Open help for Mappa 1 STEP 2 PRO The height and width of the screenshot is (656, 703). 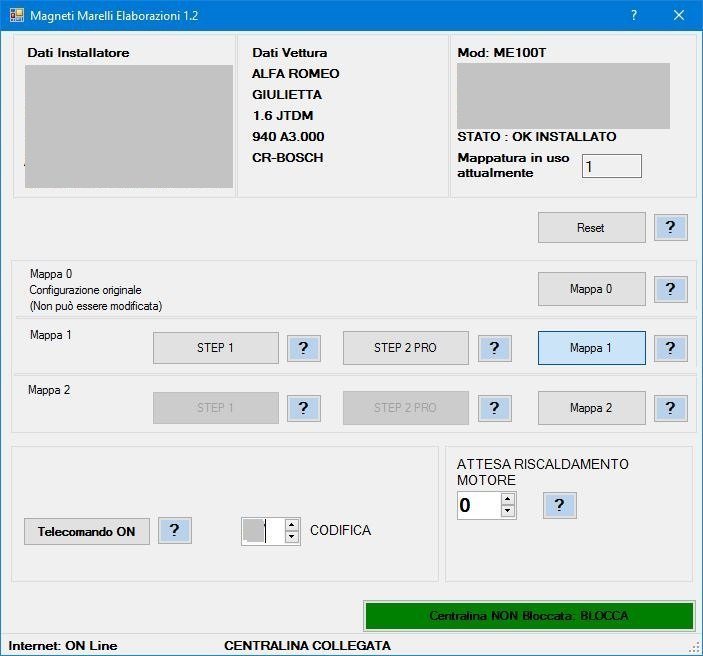click(495, 348)
